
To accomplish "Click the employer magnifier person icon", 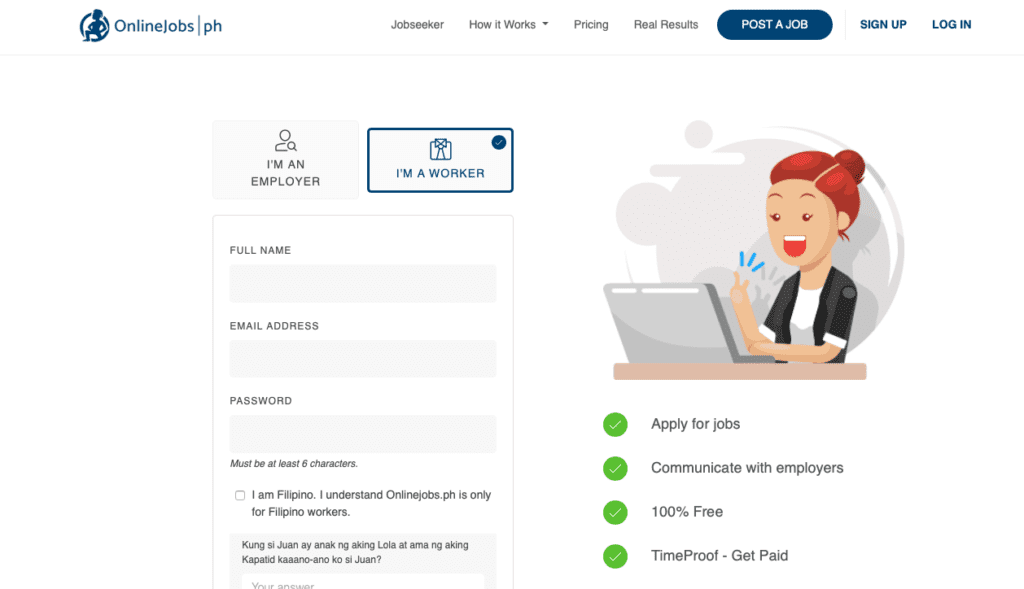I will coord(285,140).
